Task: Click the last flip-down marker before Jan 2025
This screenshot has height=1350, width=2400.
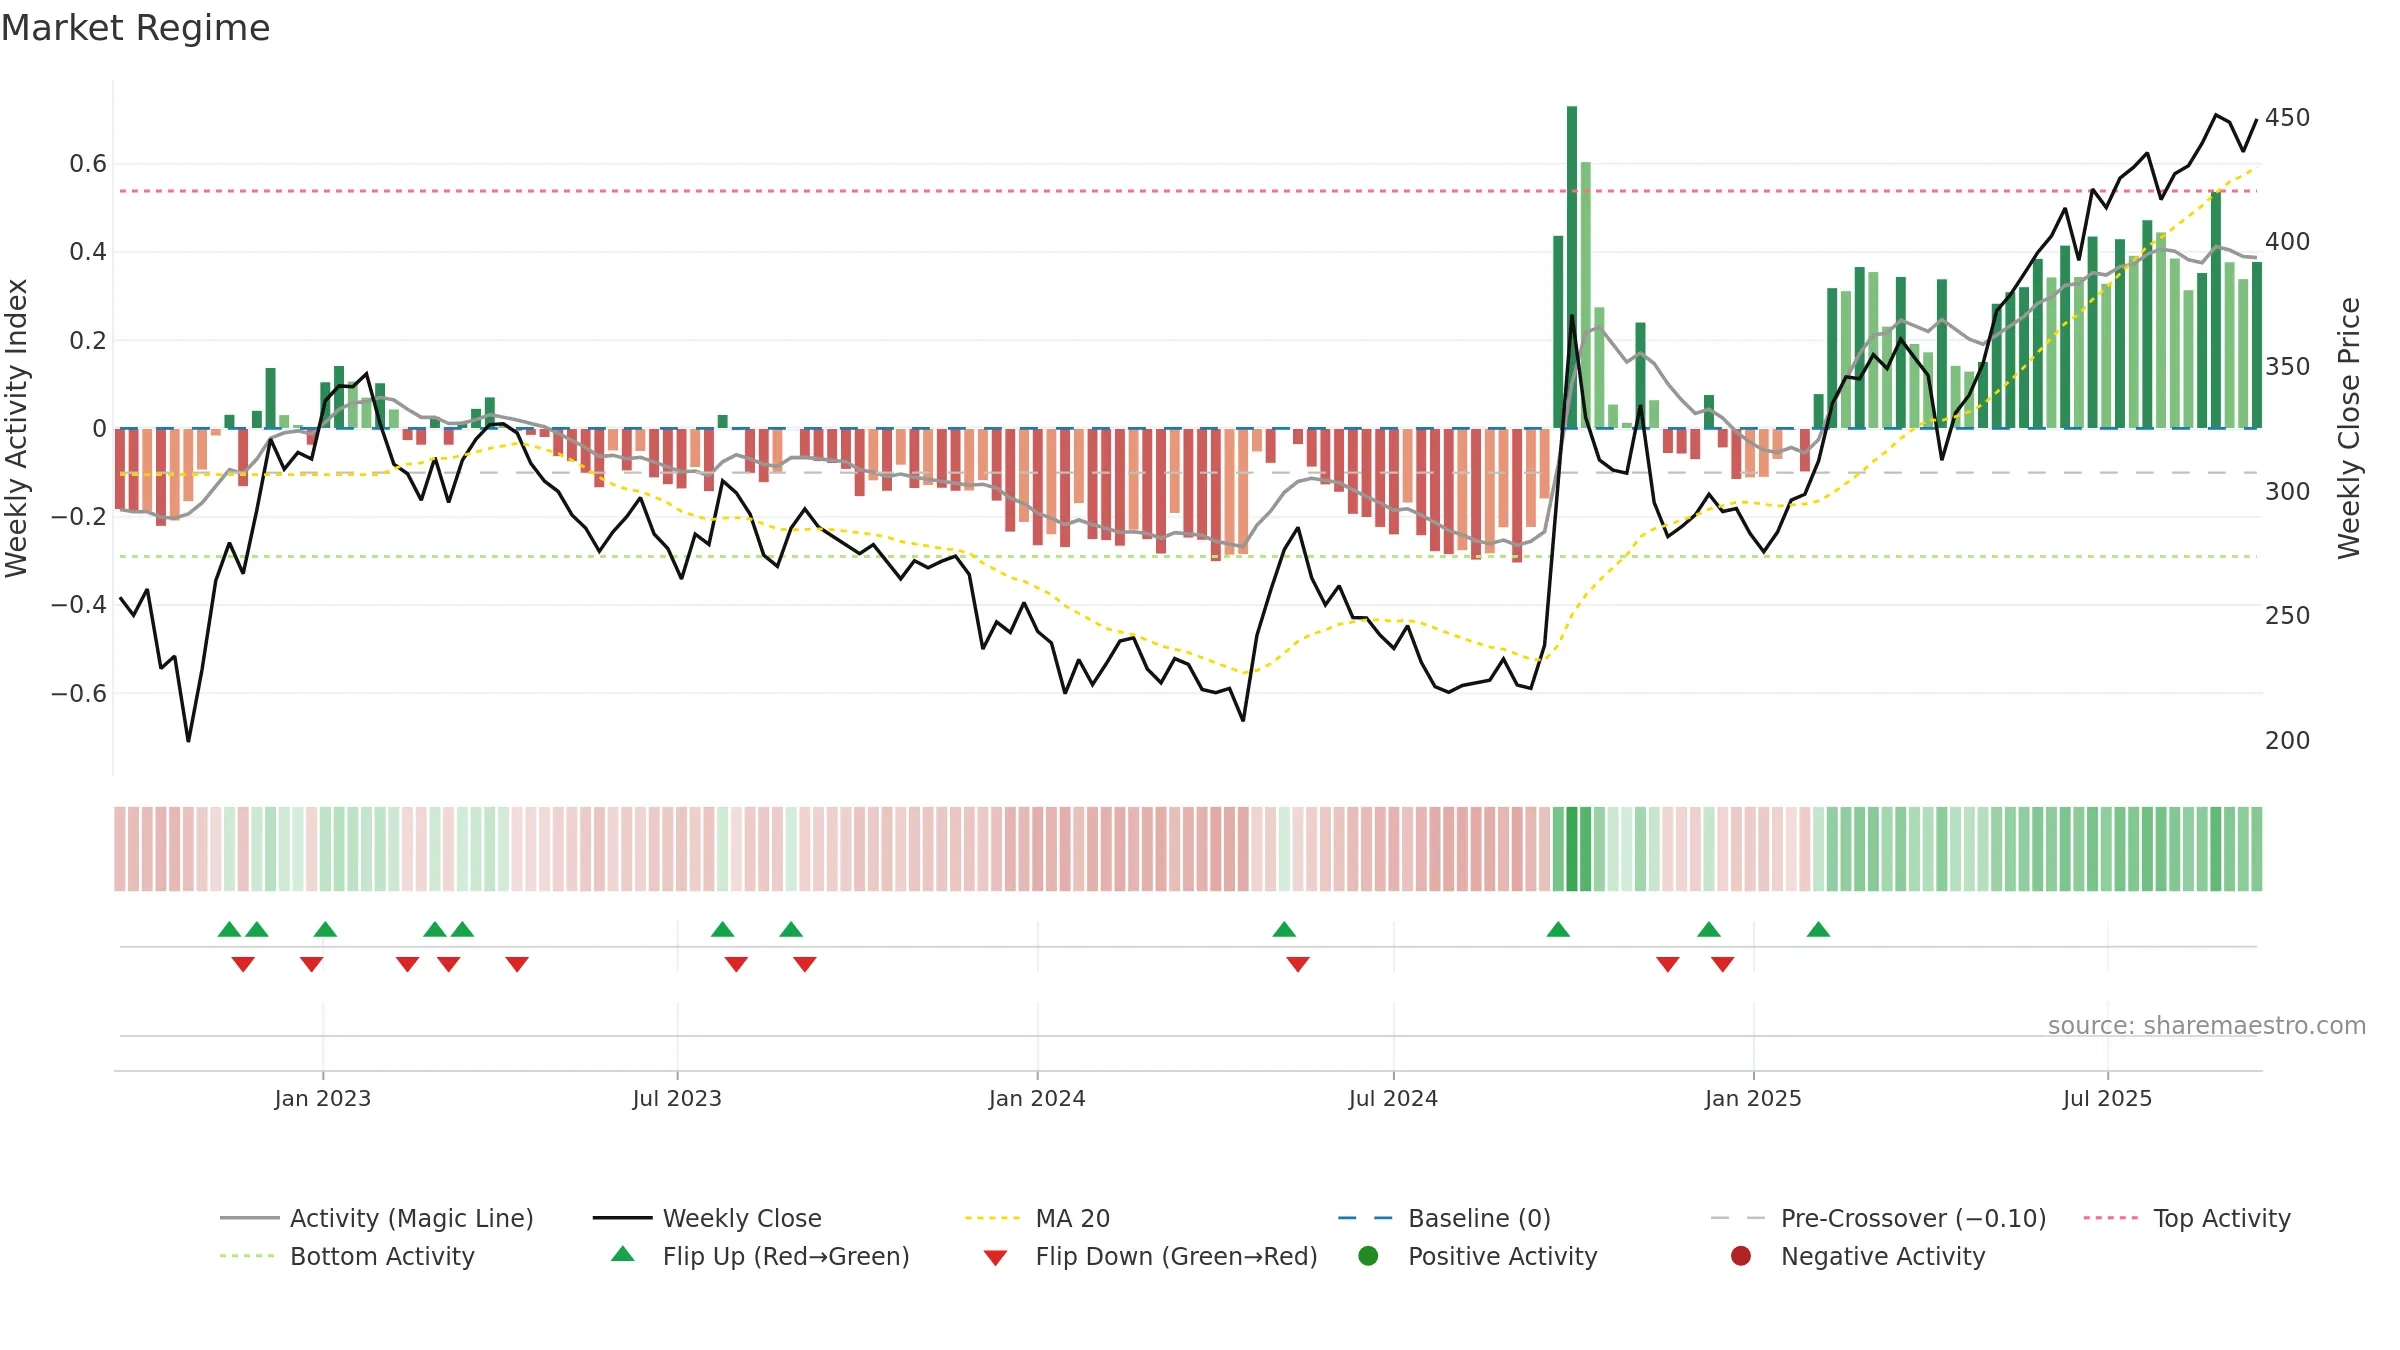Action: tap(1722, 964)
